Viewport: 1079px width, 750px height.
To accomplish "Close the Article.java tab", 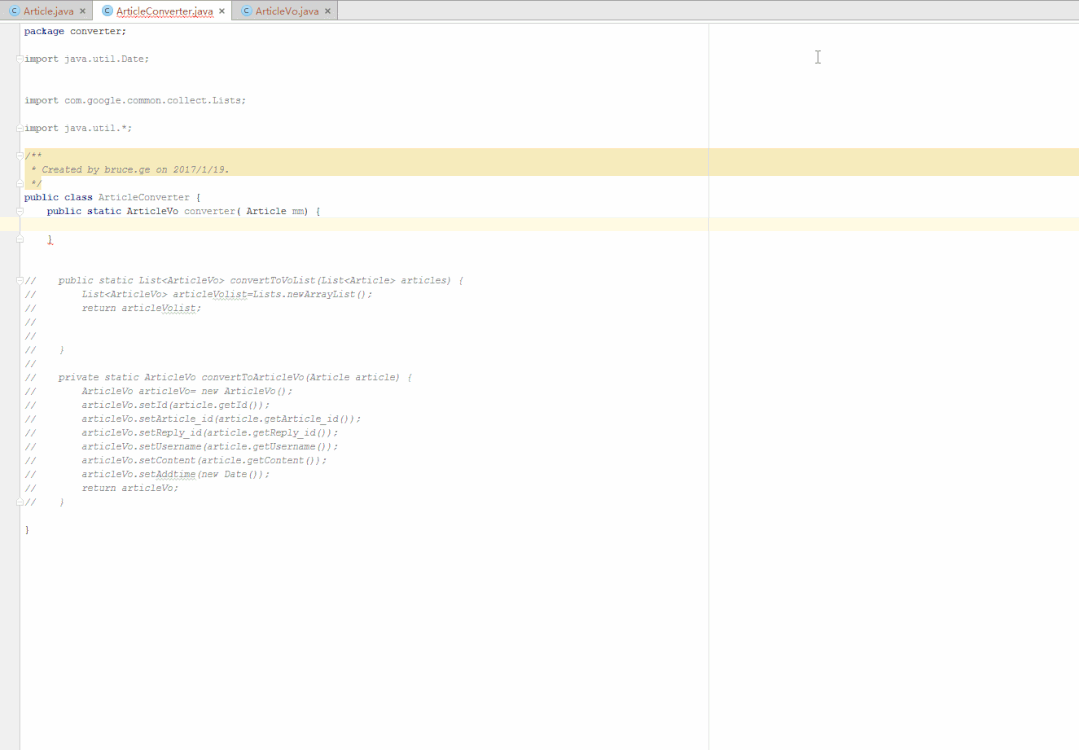I will (83, 11).
